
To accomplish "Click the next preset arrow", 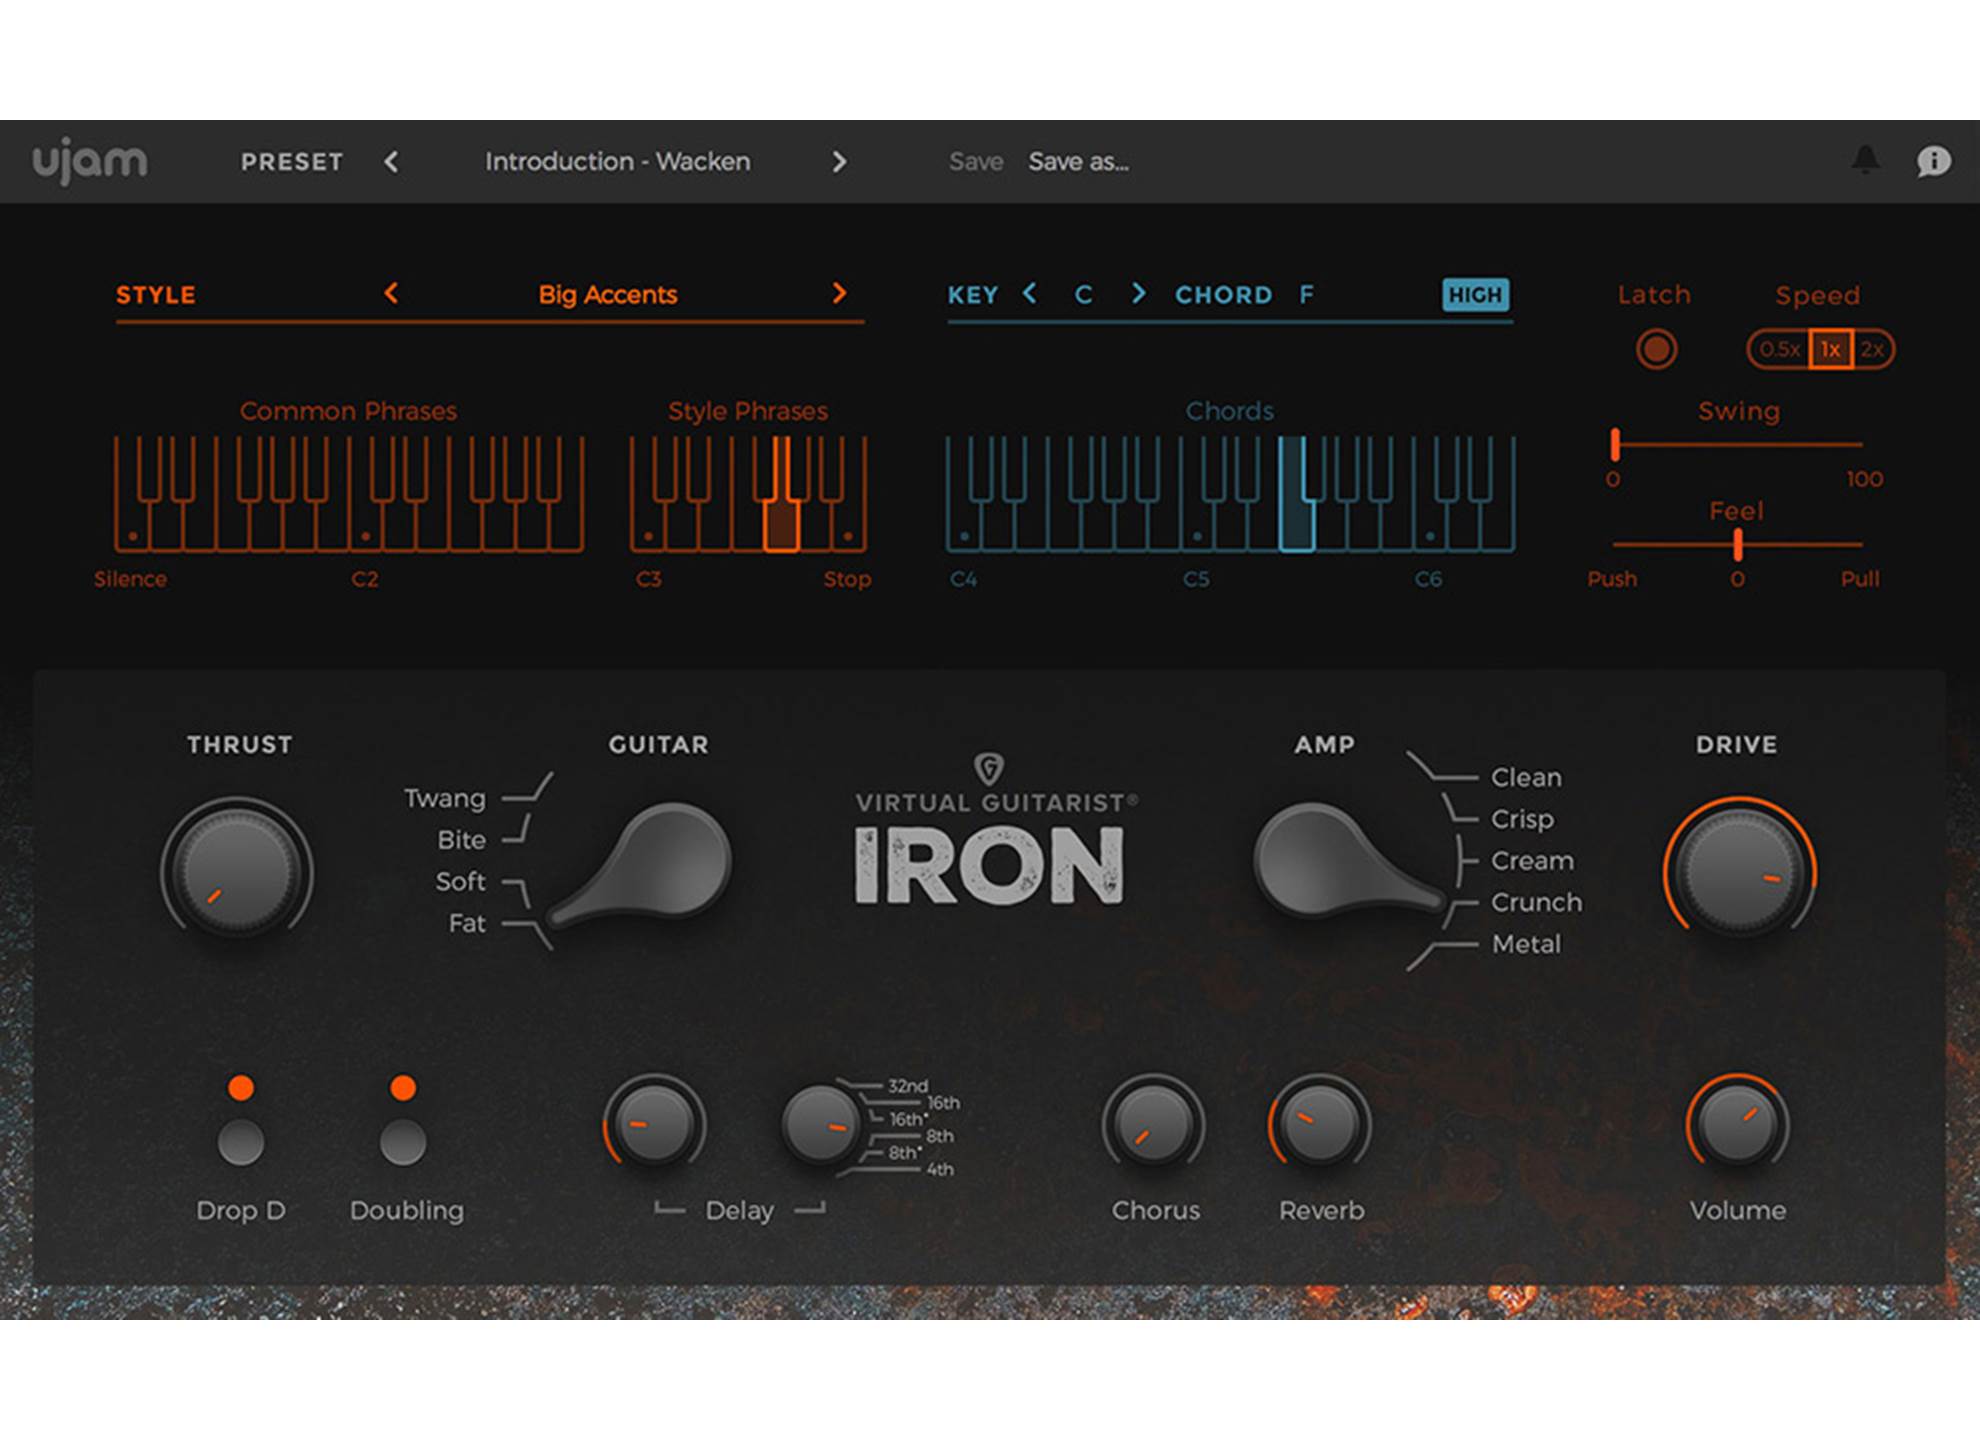I will [840, 161].
